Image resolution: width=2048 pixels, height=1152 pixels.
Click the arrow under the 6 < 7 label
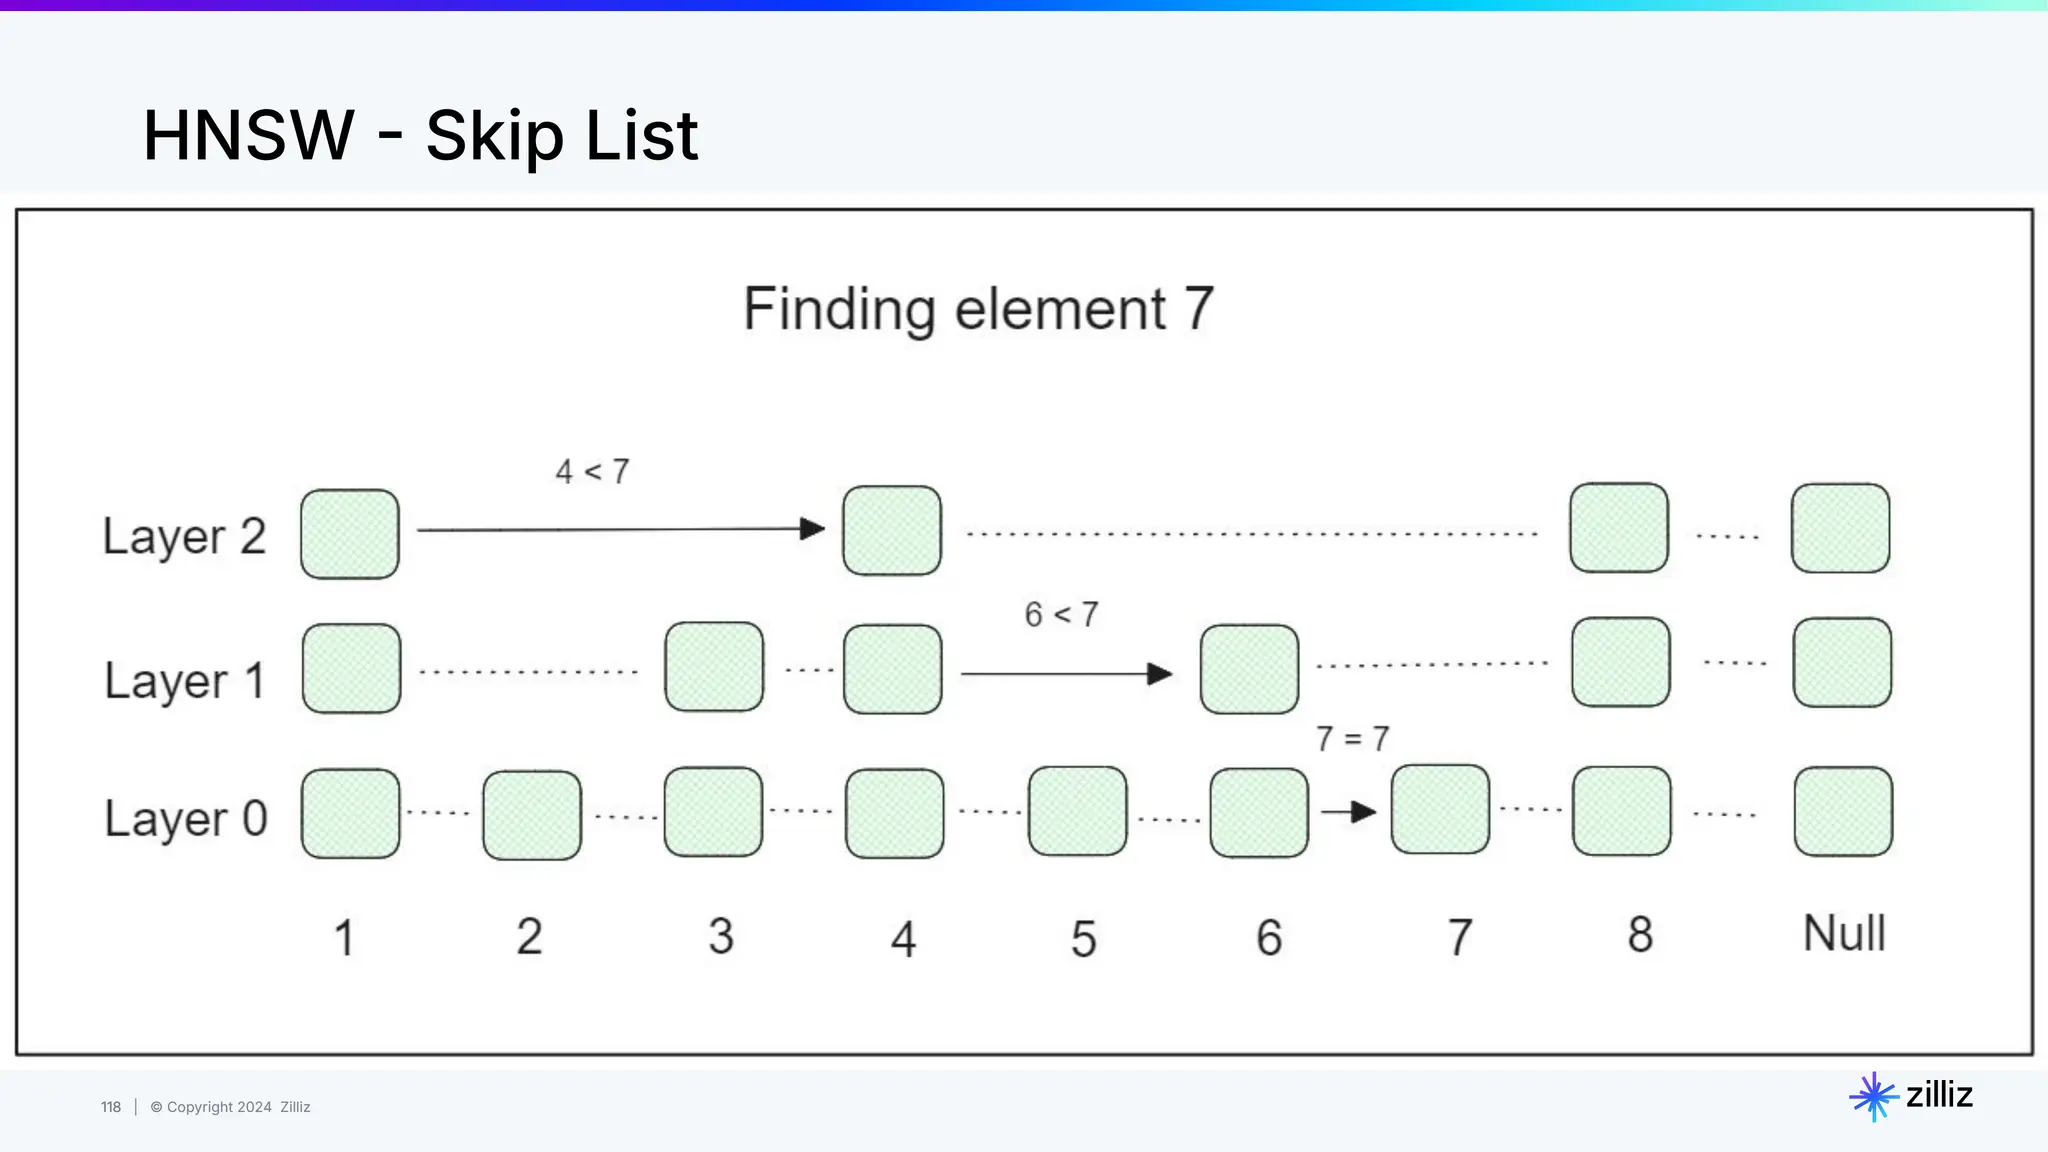(x=1065, y=674)
